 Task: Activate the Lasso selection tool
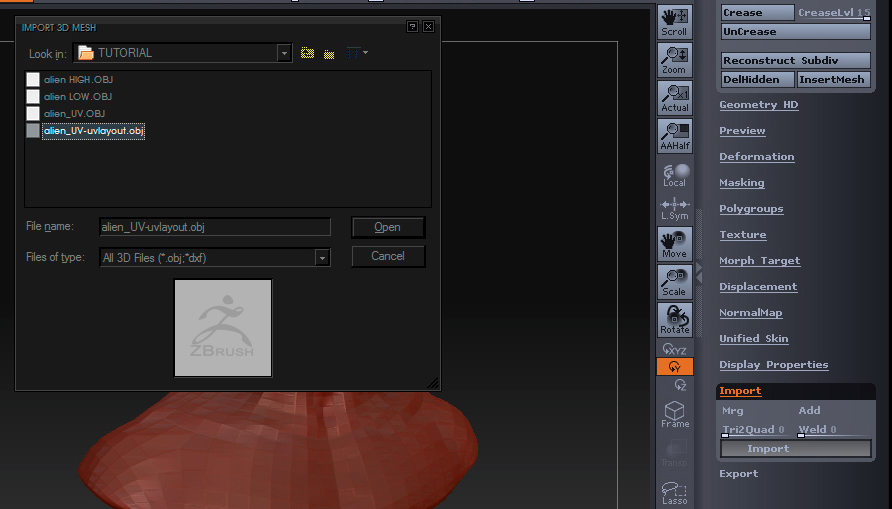[675, 493]
